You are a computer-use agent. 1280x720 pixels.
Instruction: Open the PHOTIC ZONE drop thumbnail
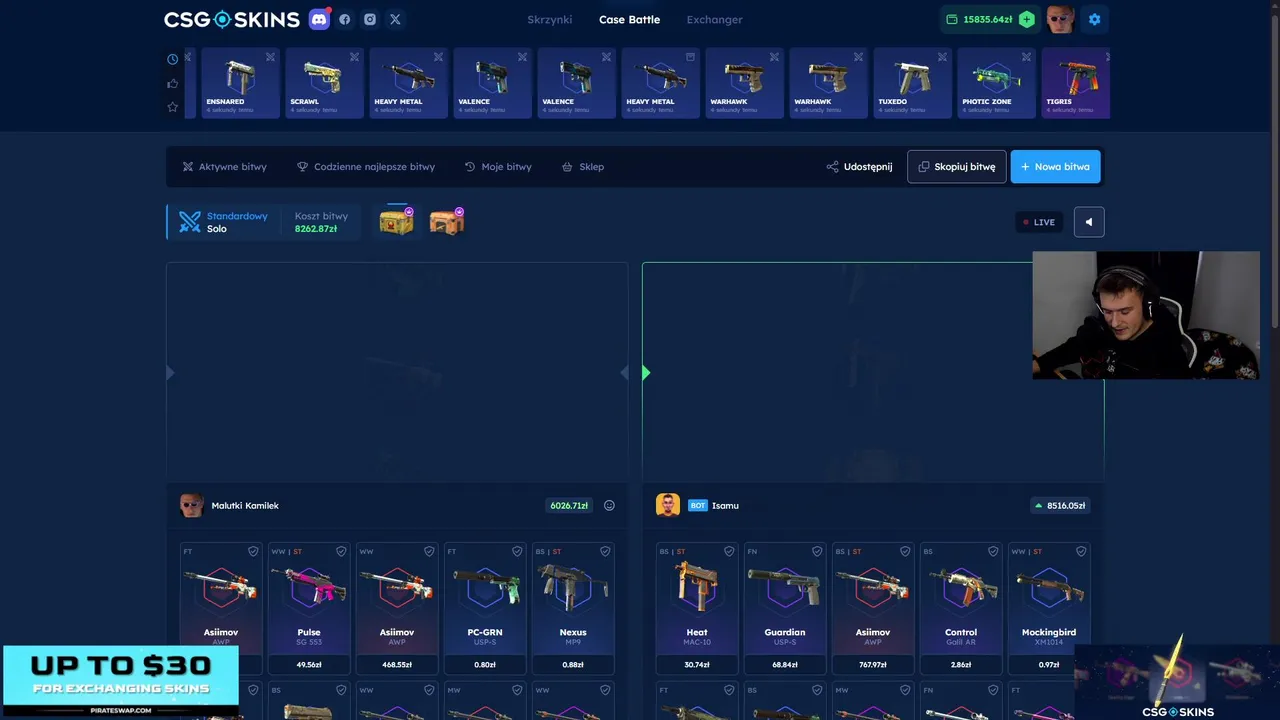(x=996, y=83)
